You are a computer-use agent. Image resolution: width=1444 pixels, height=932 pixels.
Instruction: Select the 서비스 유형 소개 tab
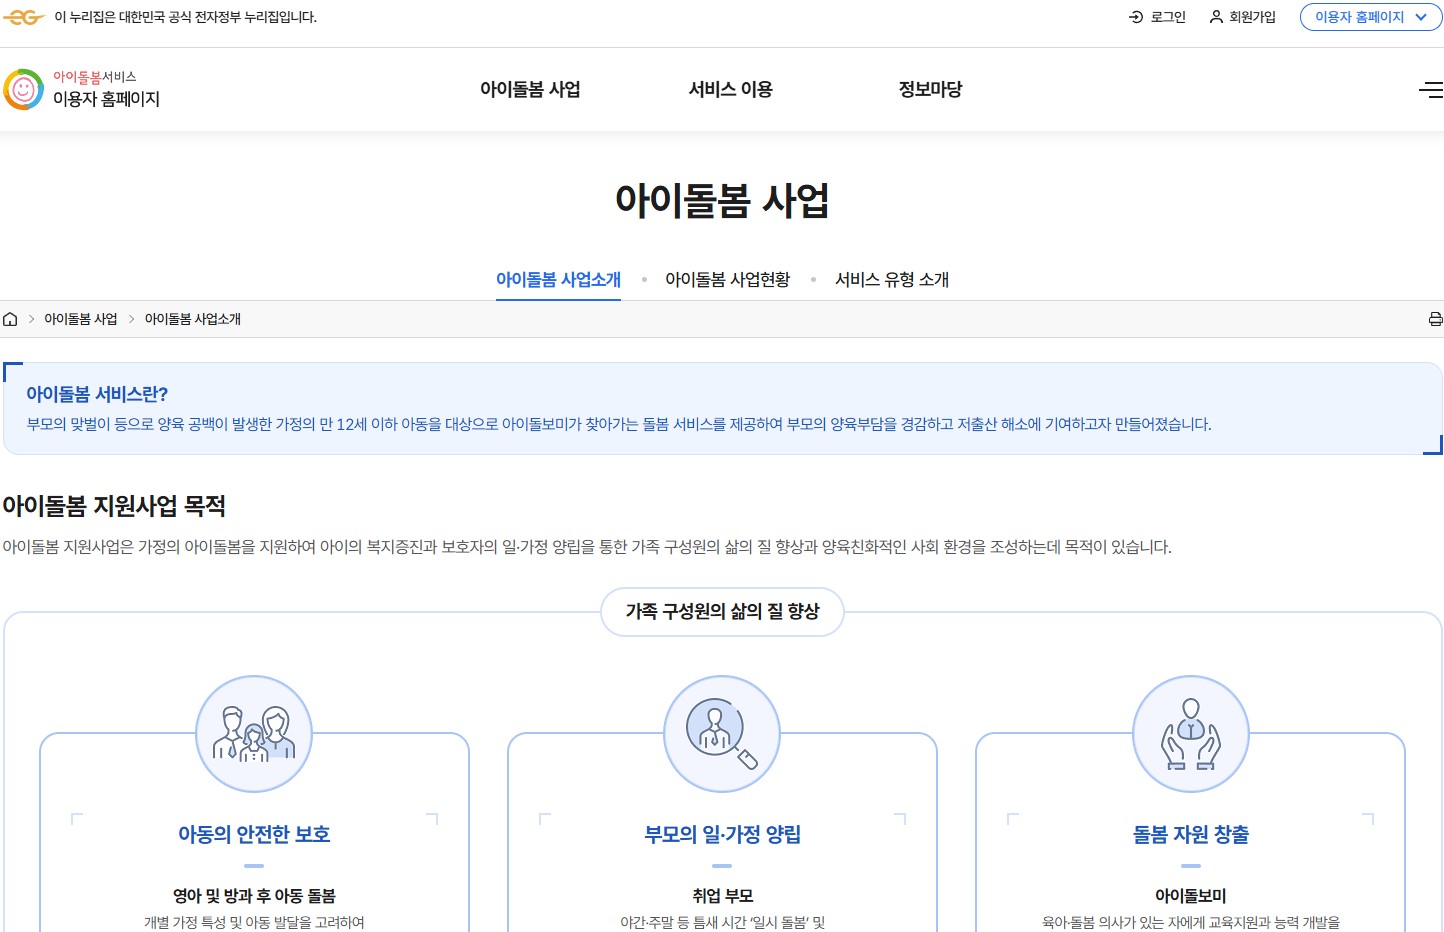pos(890,279)
